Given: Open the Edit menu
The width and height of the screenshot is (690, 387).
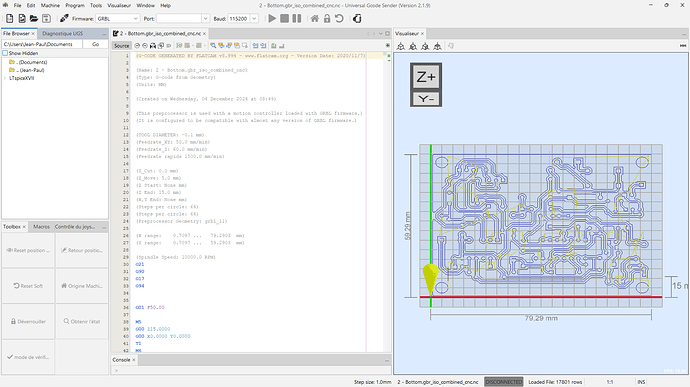Looking at the screenshot, I should coord(31,5).
